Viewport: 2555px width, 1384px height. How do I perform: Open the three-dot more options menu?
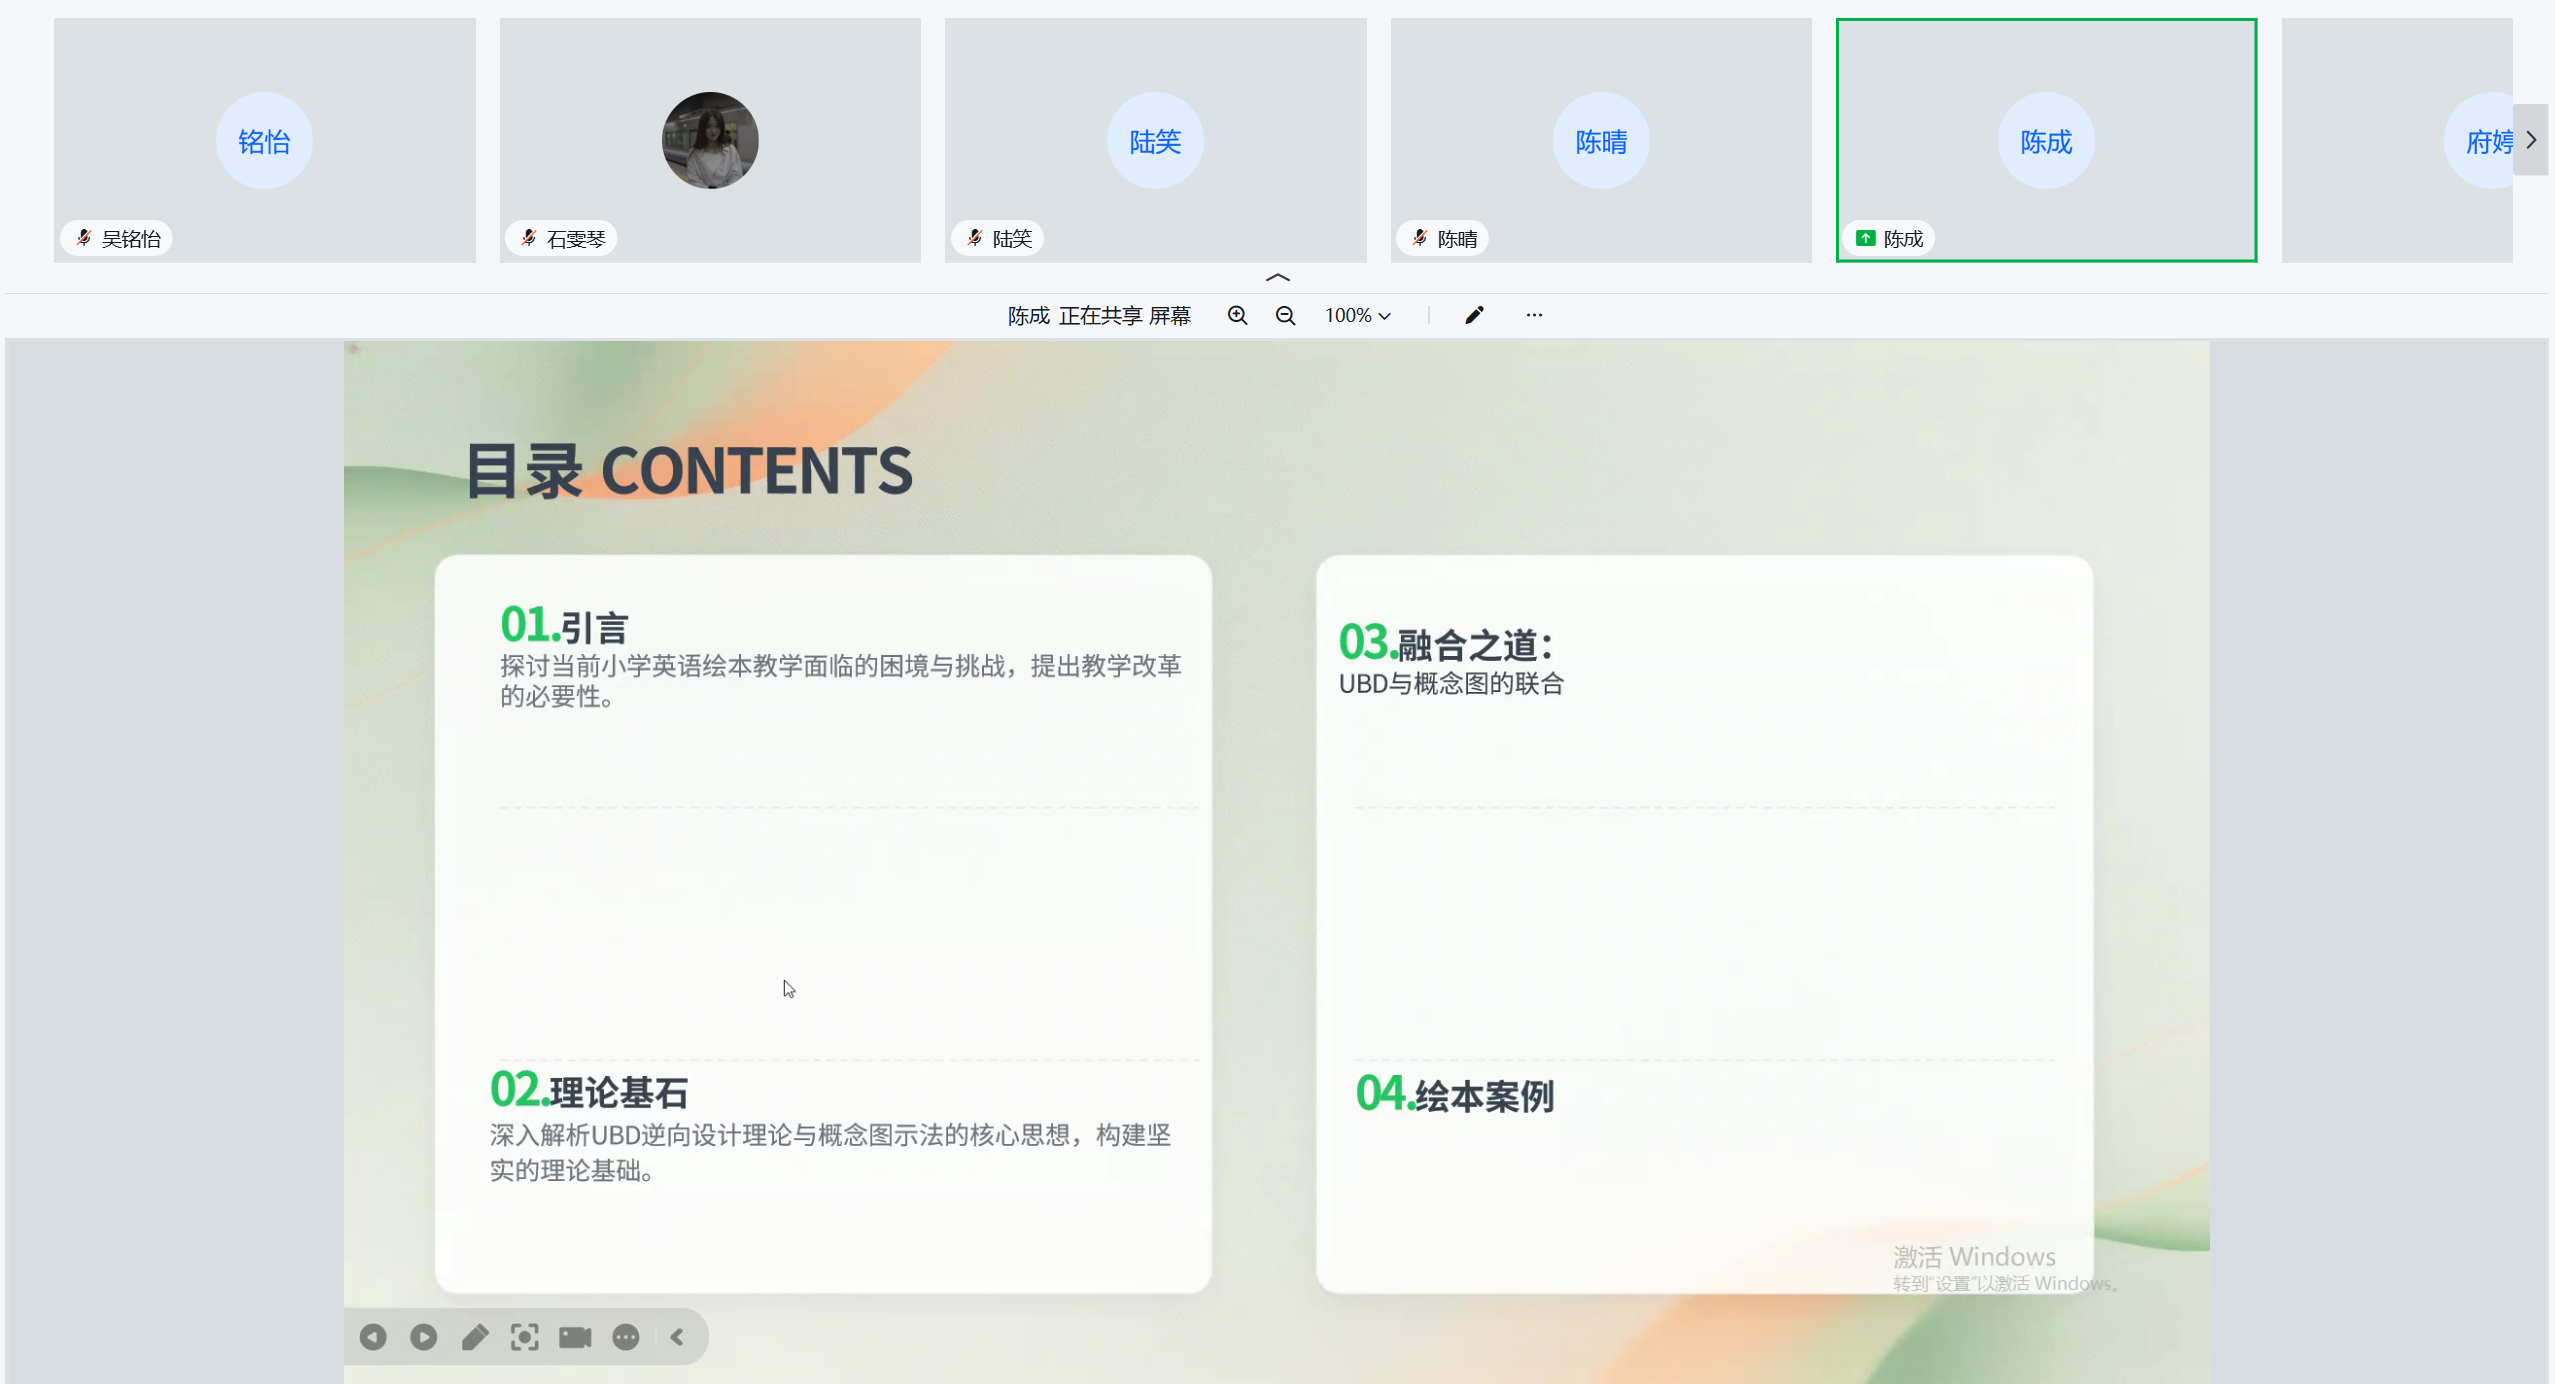(1534, 316)
